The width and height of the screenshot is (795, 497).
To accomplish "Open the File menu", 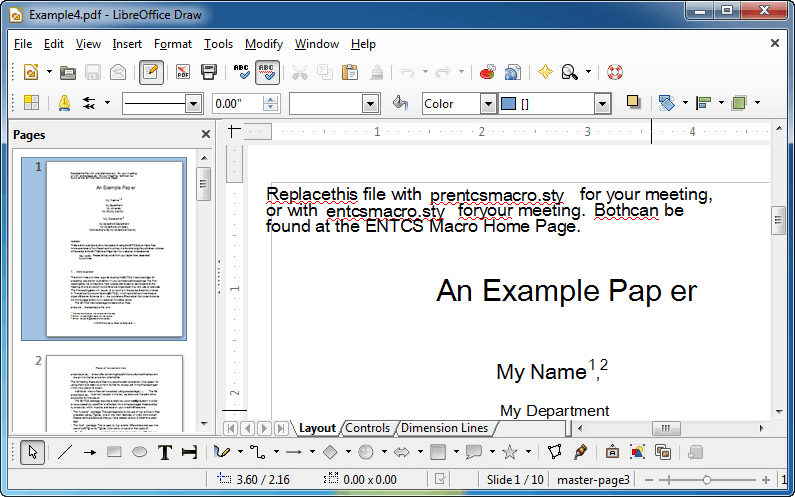I will 23,44.
